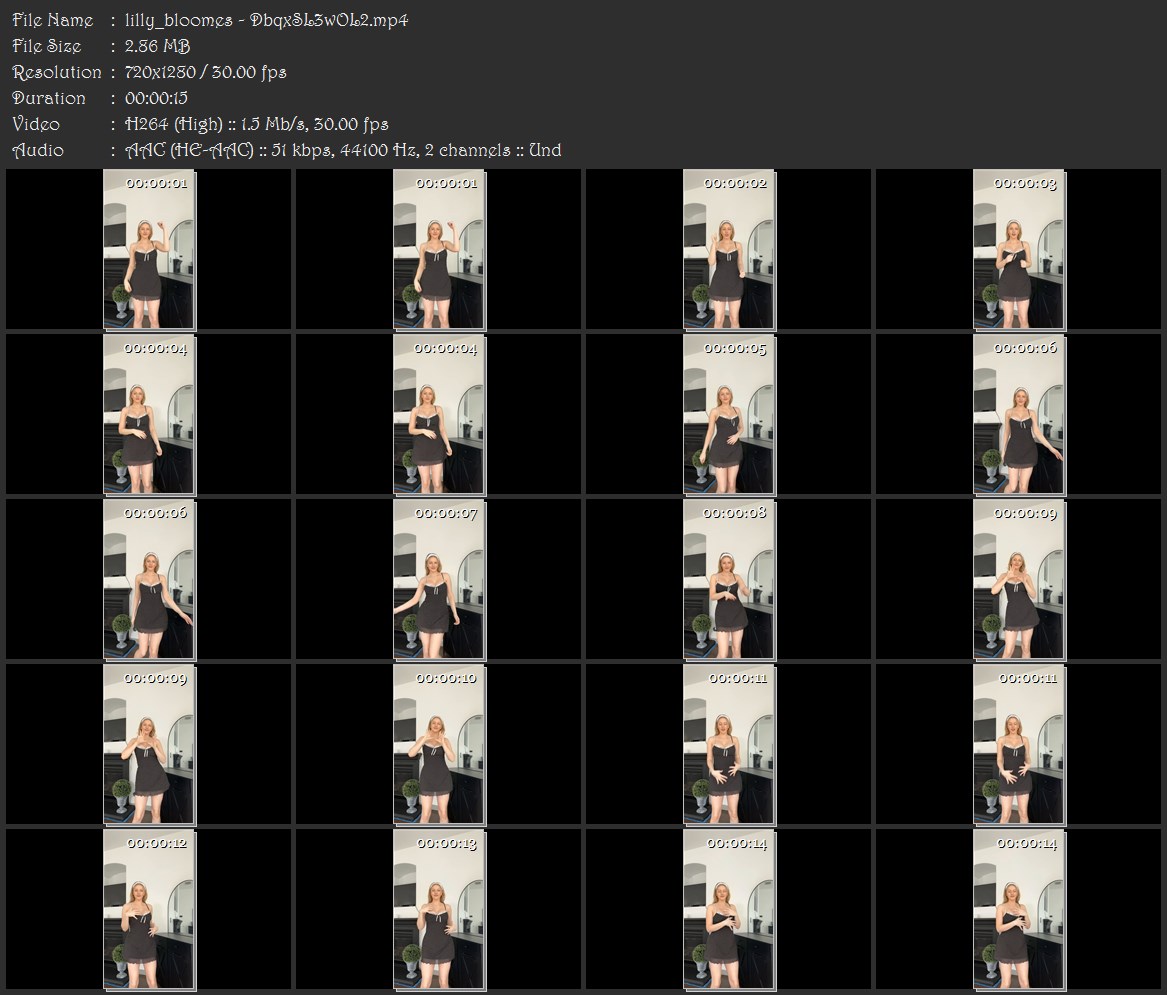
Task: Click the frame captured at 00:00:05
Action: point(729,414)
